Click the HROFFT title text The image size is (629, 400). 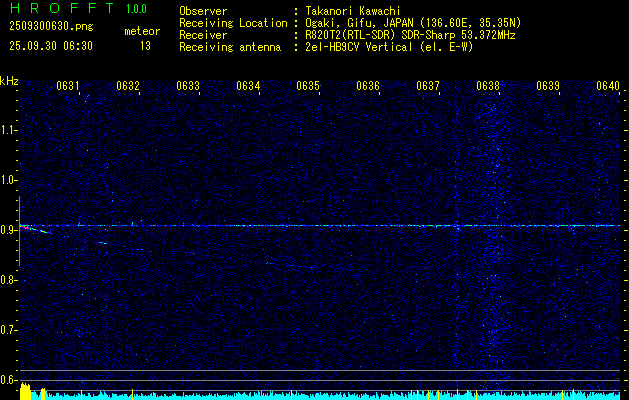coord(62,8)
